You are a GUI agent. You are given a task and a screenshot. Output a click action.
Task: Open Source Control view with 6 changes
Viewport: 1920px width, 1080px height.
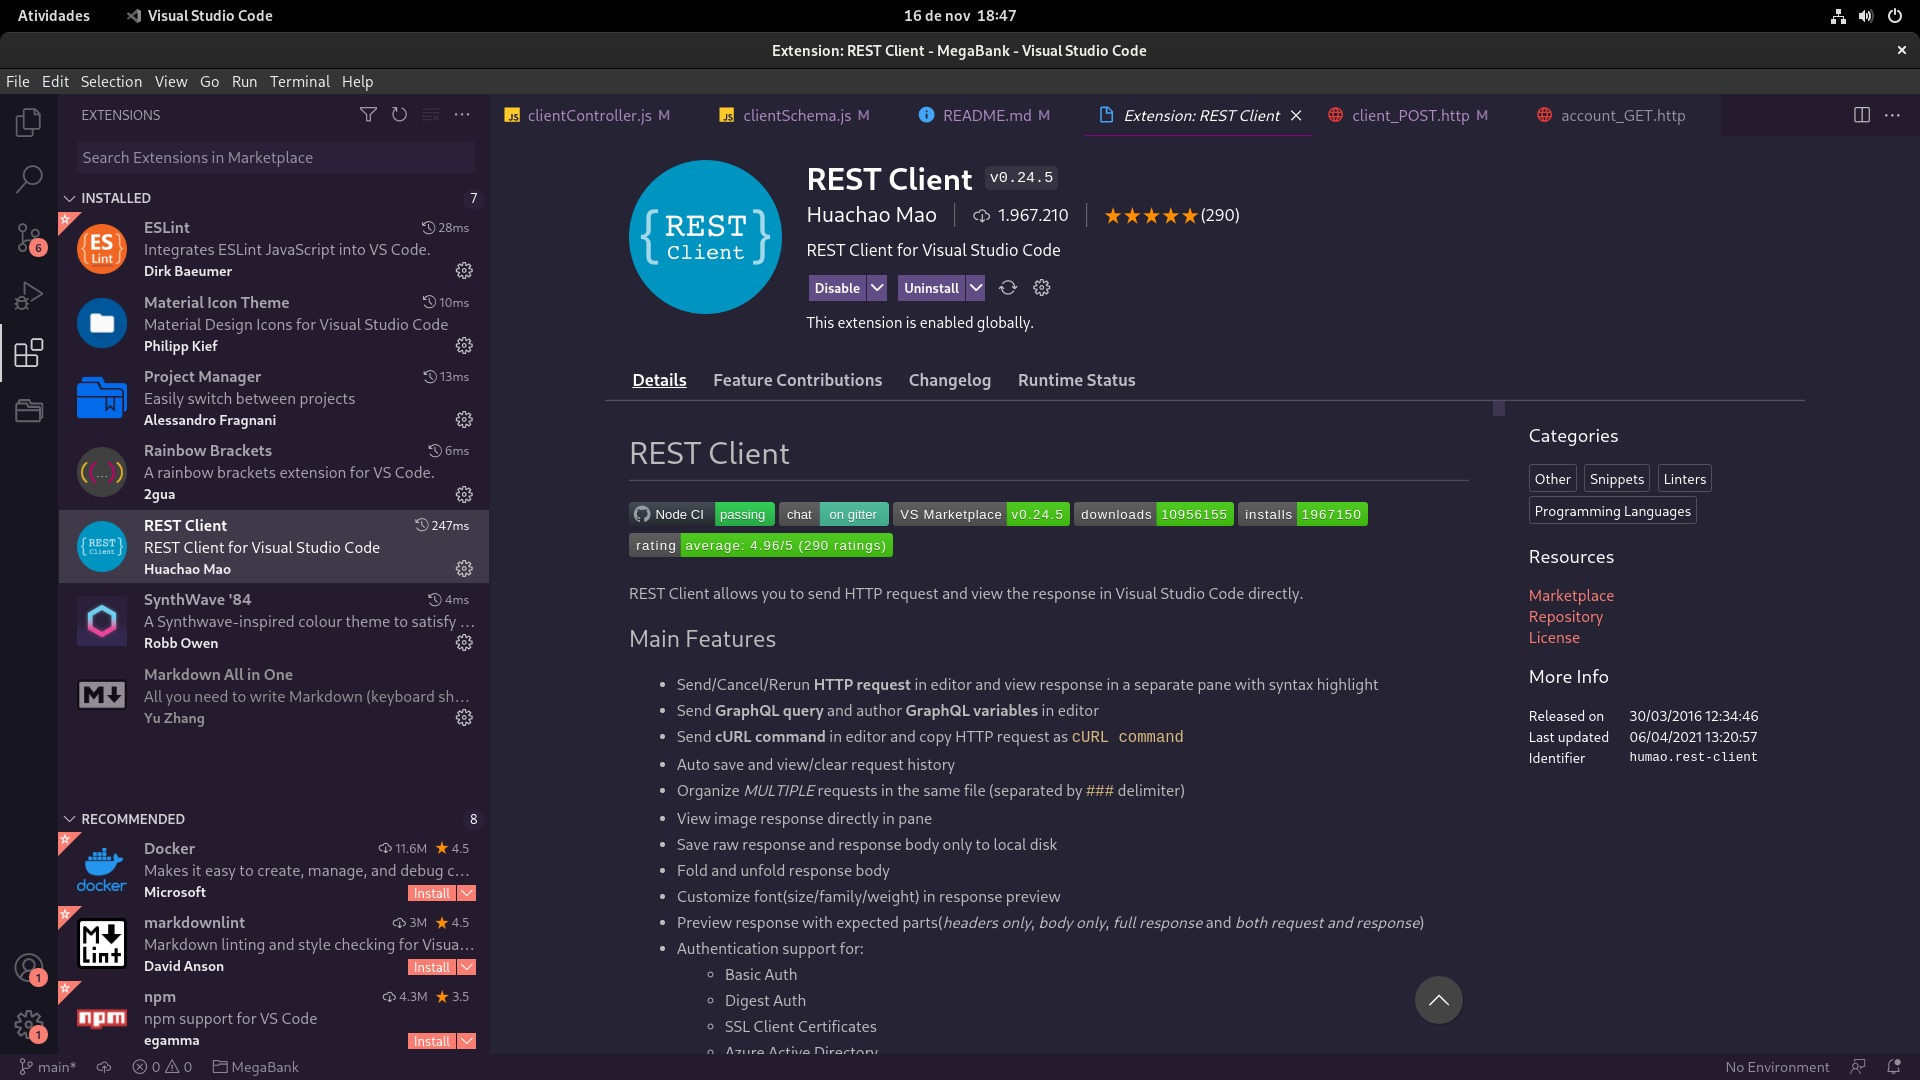[29, 238]
